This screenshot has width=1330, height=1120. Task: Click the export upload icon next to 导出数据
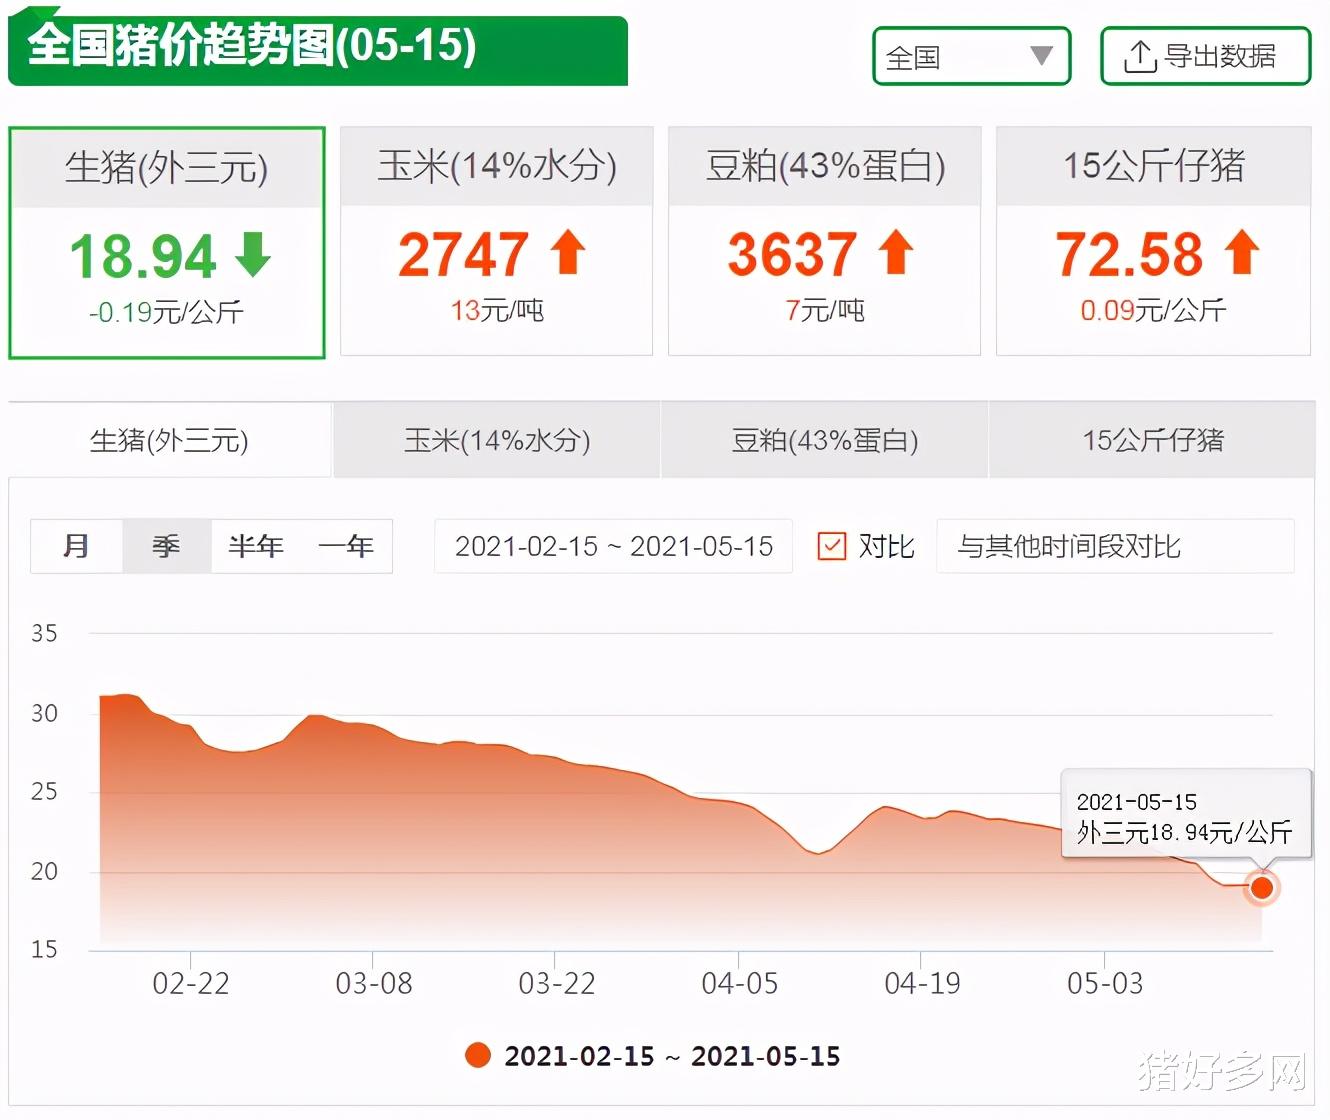pos(1139,57)
